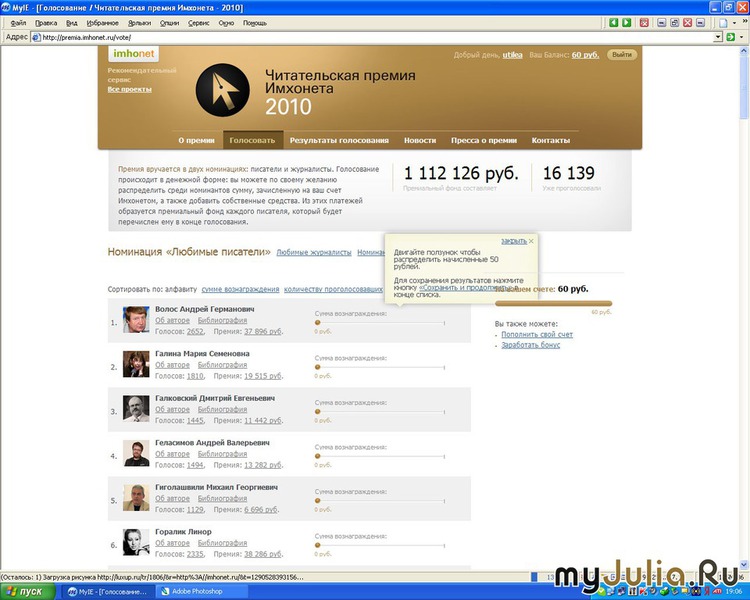Switch to the «Новости» tab

420,140
